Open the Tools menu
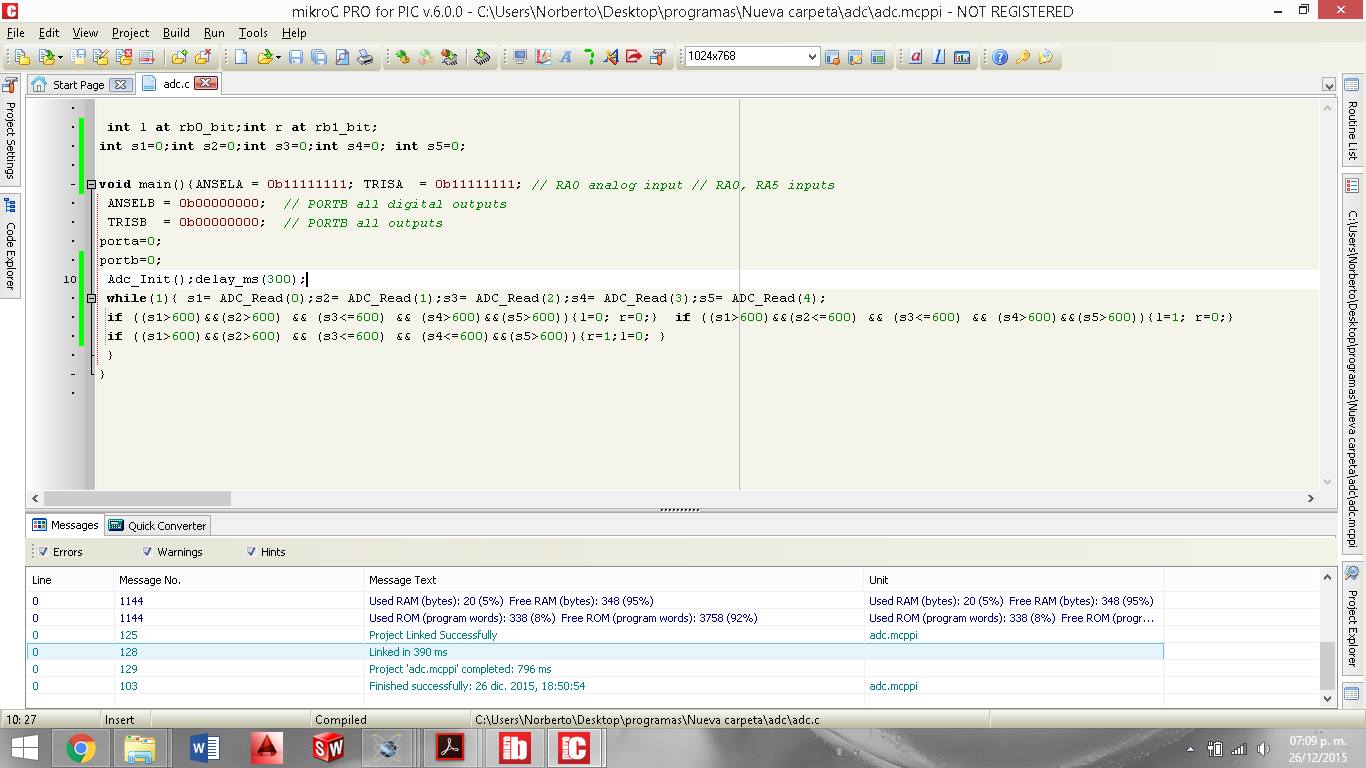This screenshot has width=1366, height=768. (253, 33)
